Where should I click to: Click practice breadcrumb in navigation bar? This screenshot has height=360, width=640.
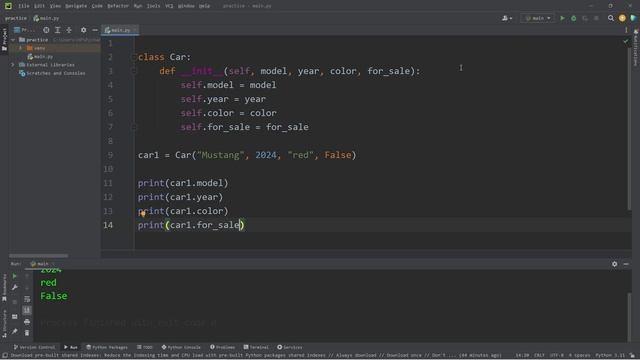tap(16, 18)
